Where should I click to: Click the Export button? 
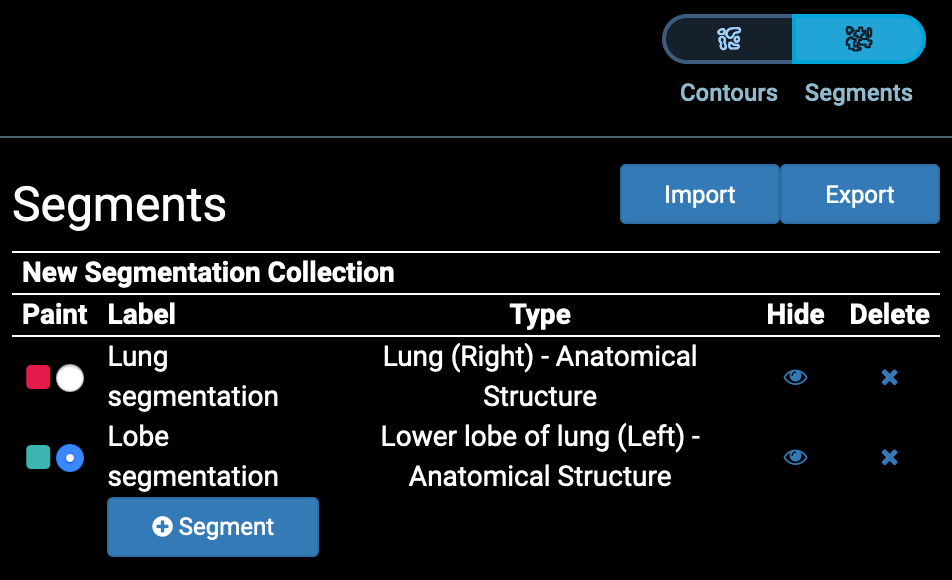click(x=860, y=194)
